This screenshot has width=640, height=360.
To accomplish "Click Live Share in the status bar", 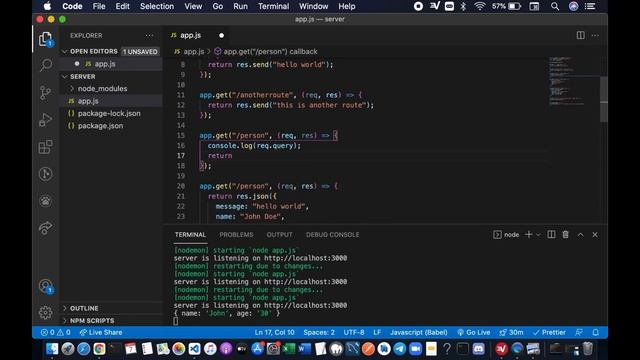I will point(101,332).
